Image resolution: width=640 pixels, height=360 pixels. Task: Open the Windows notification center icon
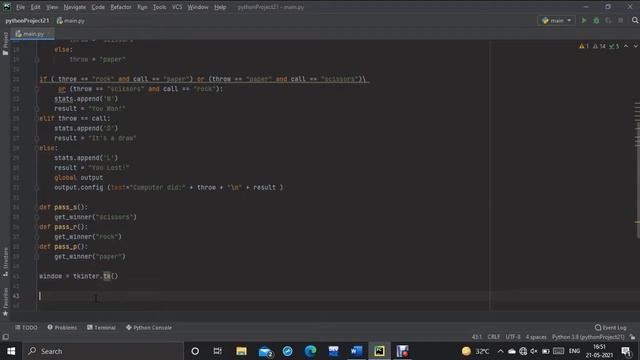(626, 351)
